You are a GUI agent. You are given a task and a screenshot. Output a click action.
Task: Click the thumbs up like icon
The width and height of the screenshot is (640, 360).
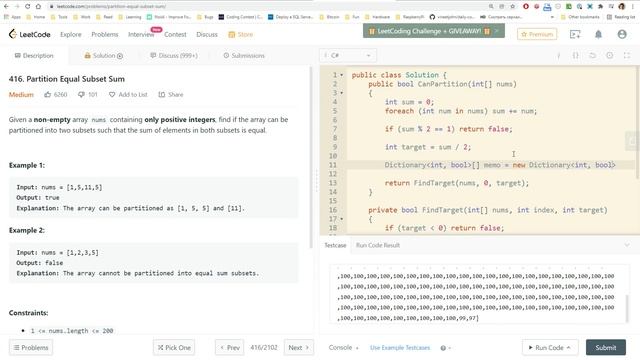pyautogui.click(x=48, y=95)
